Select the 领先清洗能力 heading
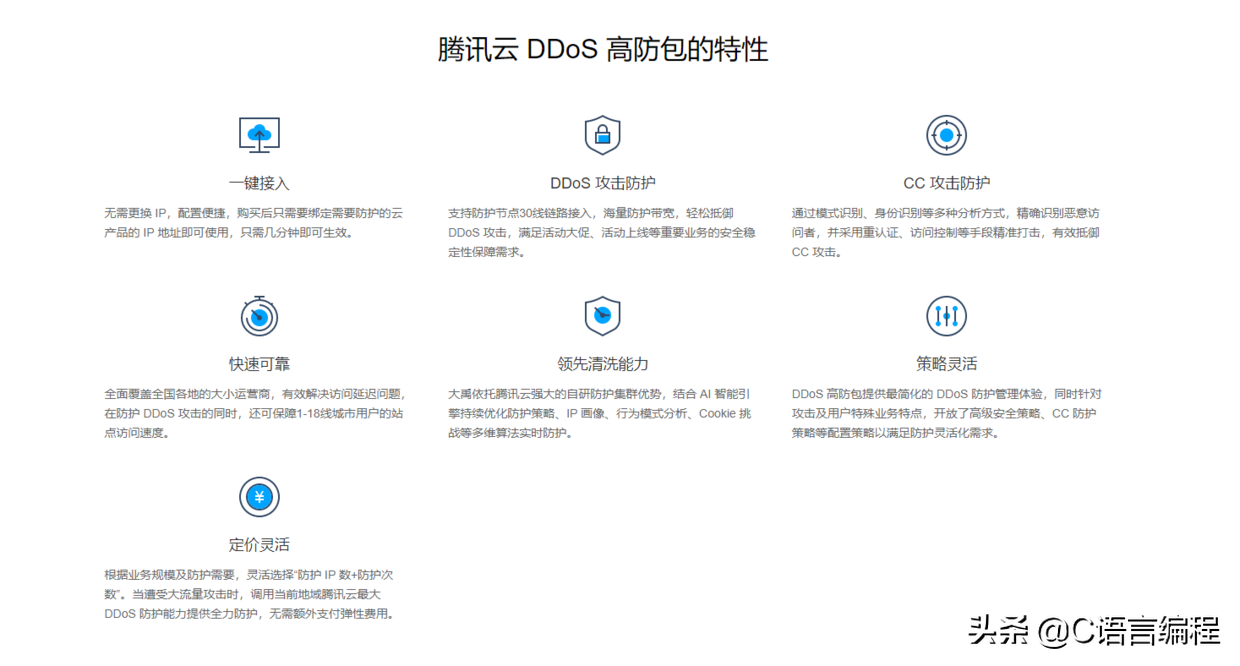The image size is (1240, 666). pos(603,364)
